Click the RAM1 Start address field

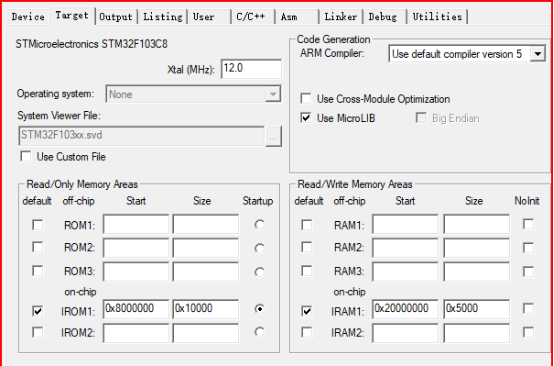click(x=405, y=224)
